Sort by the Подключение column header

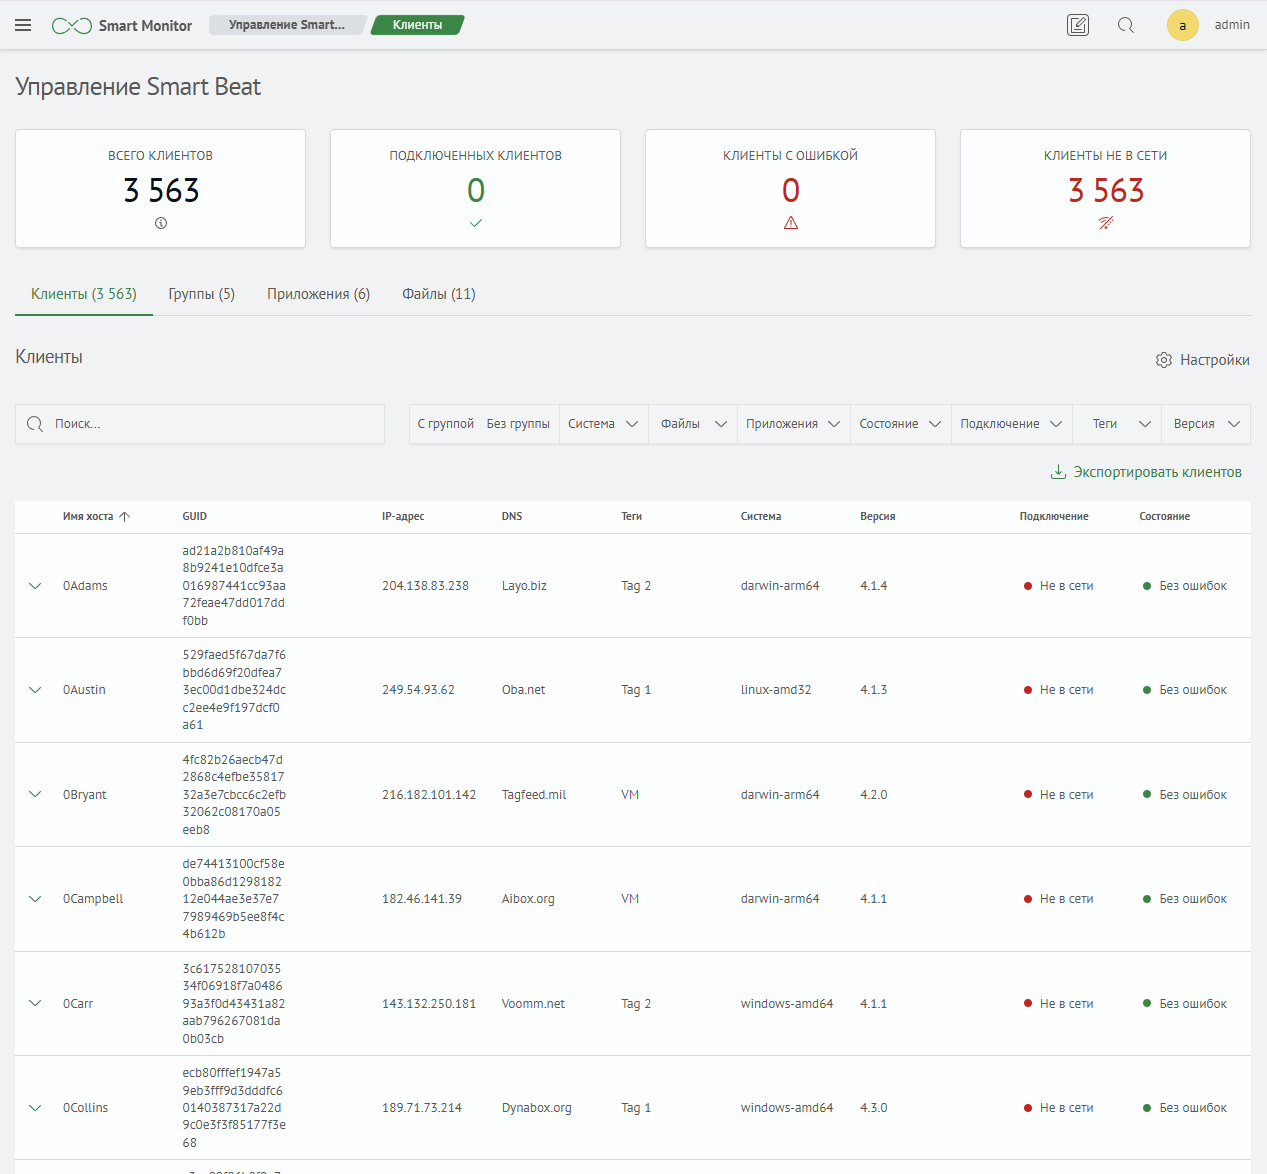click(1054, 517)
